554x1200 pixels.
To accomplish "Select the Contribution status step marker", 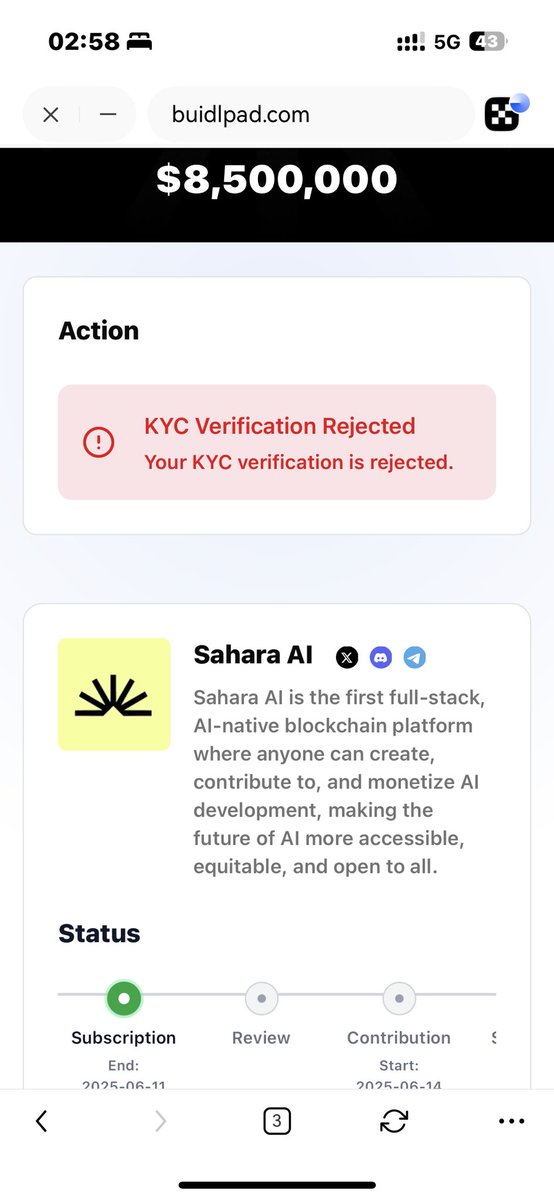I will 399,997.
